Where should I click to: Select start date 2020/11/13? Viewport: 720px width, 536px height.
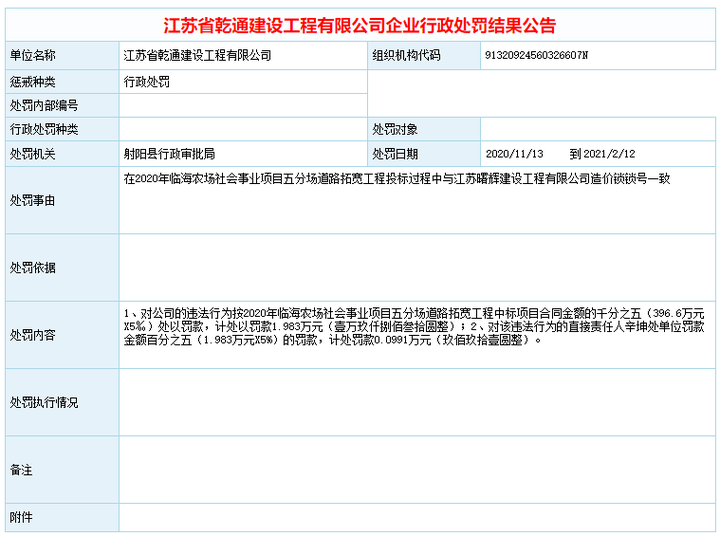click(x=514, y=154)
